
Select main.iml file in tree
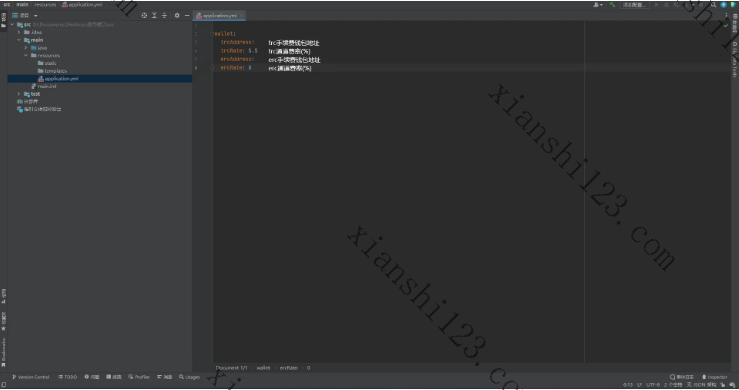click(43, 86)
